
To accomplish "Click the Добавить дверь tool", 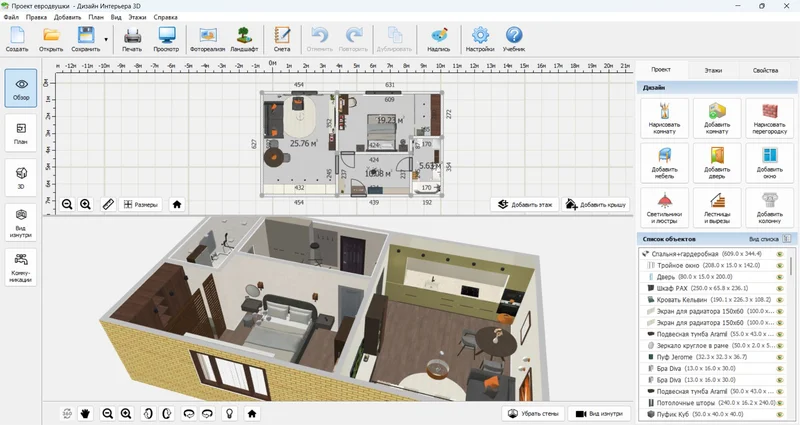I will [x=717, y=163].
